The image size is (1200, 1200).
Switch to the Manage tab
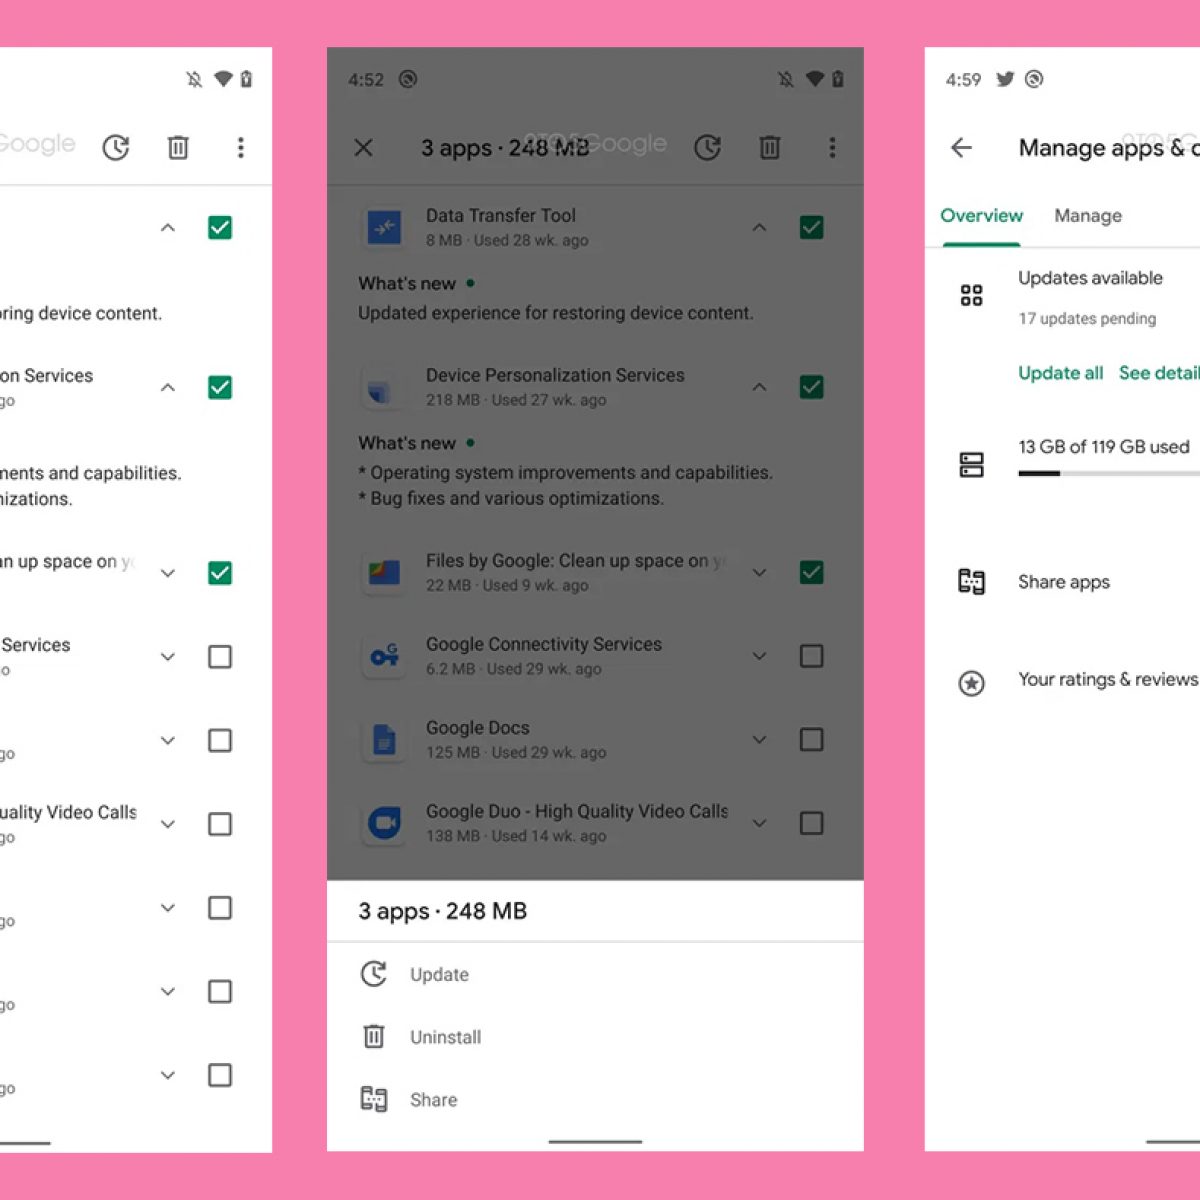(x=1088, y=216)
